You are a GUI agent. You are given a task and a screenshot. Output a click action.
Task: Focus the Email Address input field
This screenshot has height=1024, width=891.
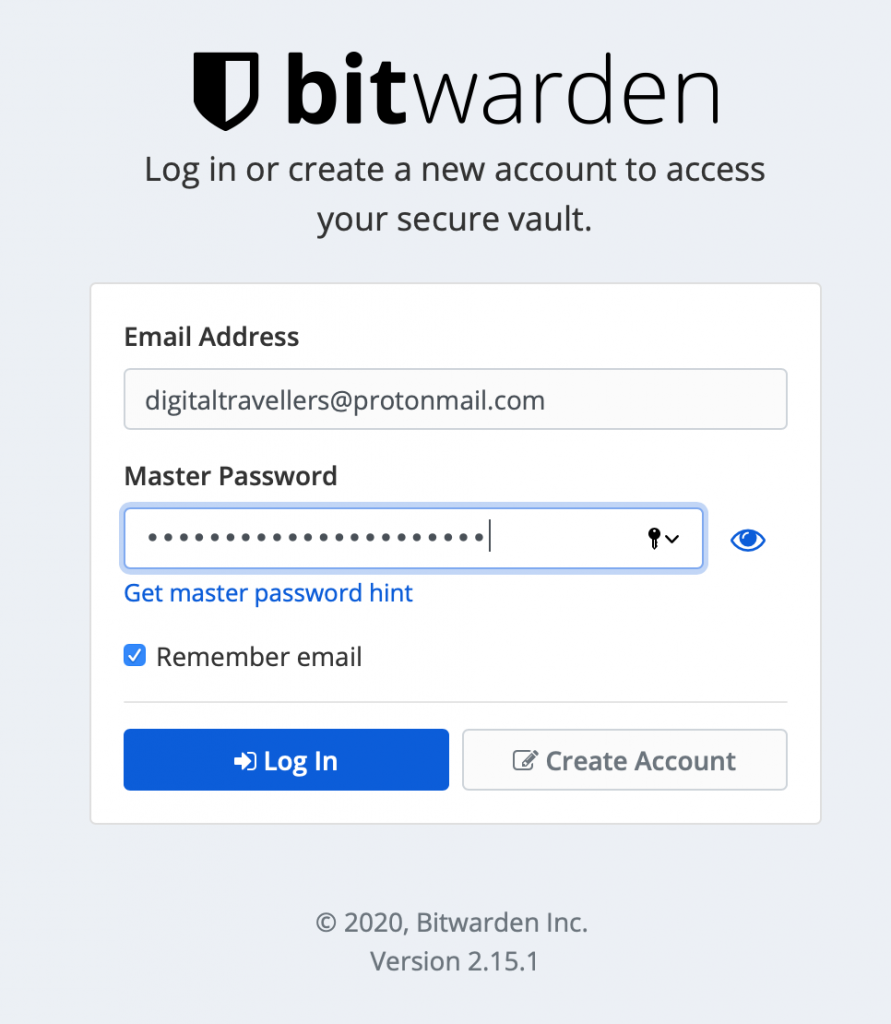point(455,400)
